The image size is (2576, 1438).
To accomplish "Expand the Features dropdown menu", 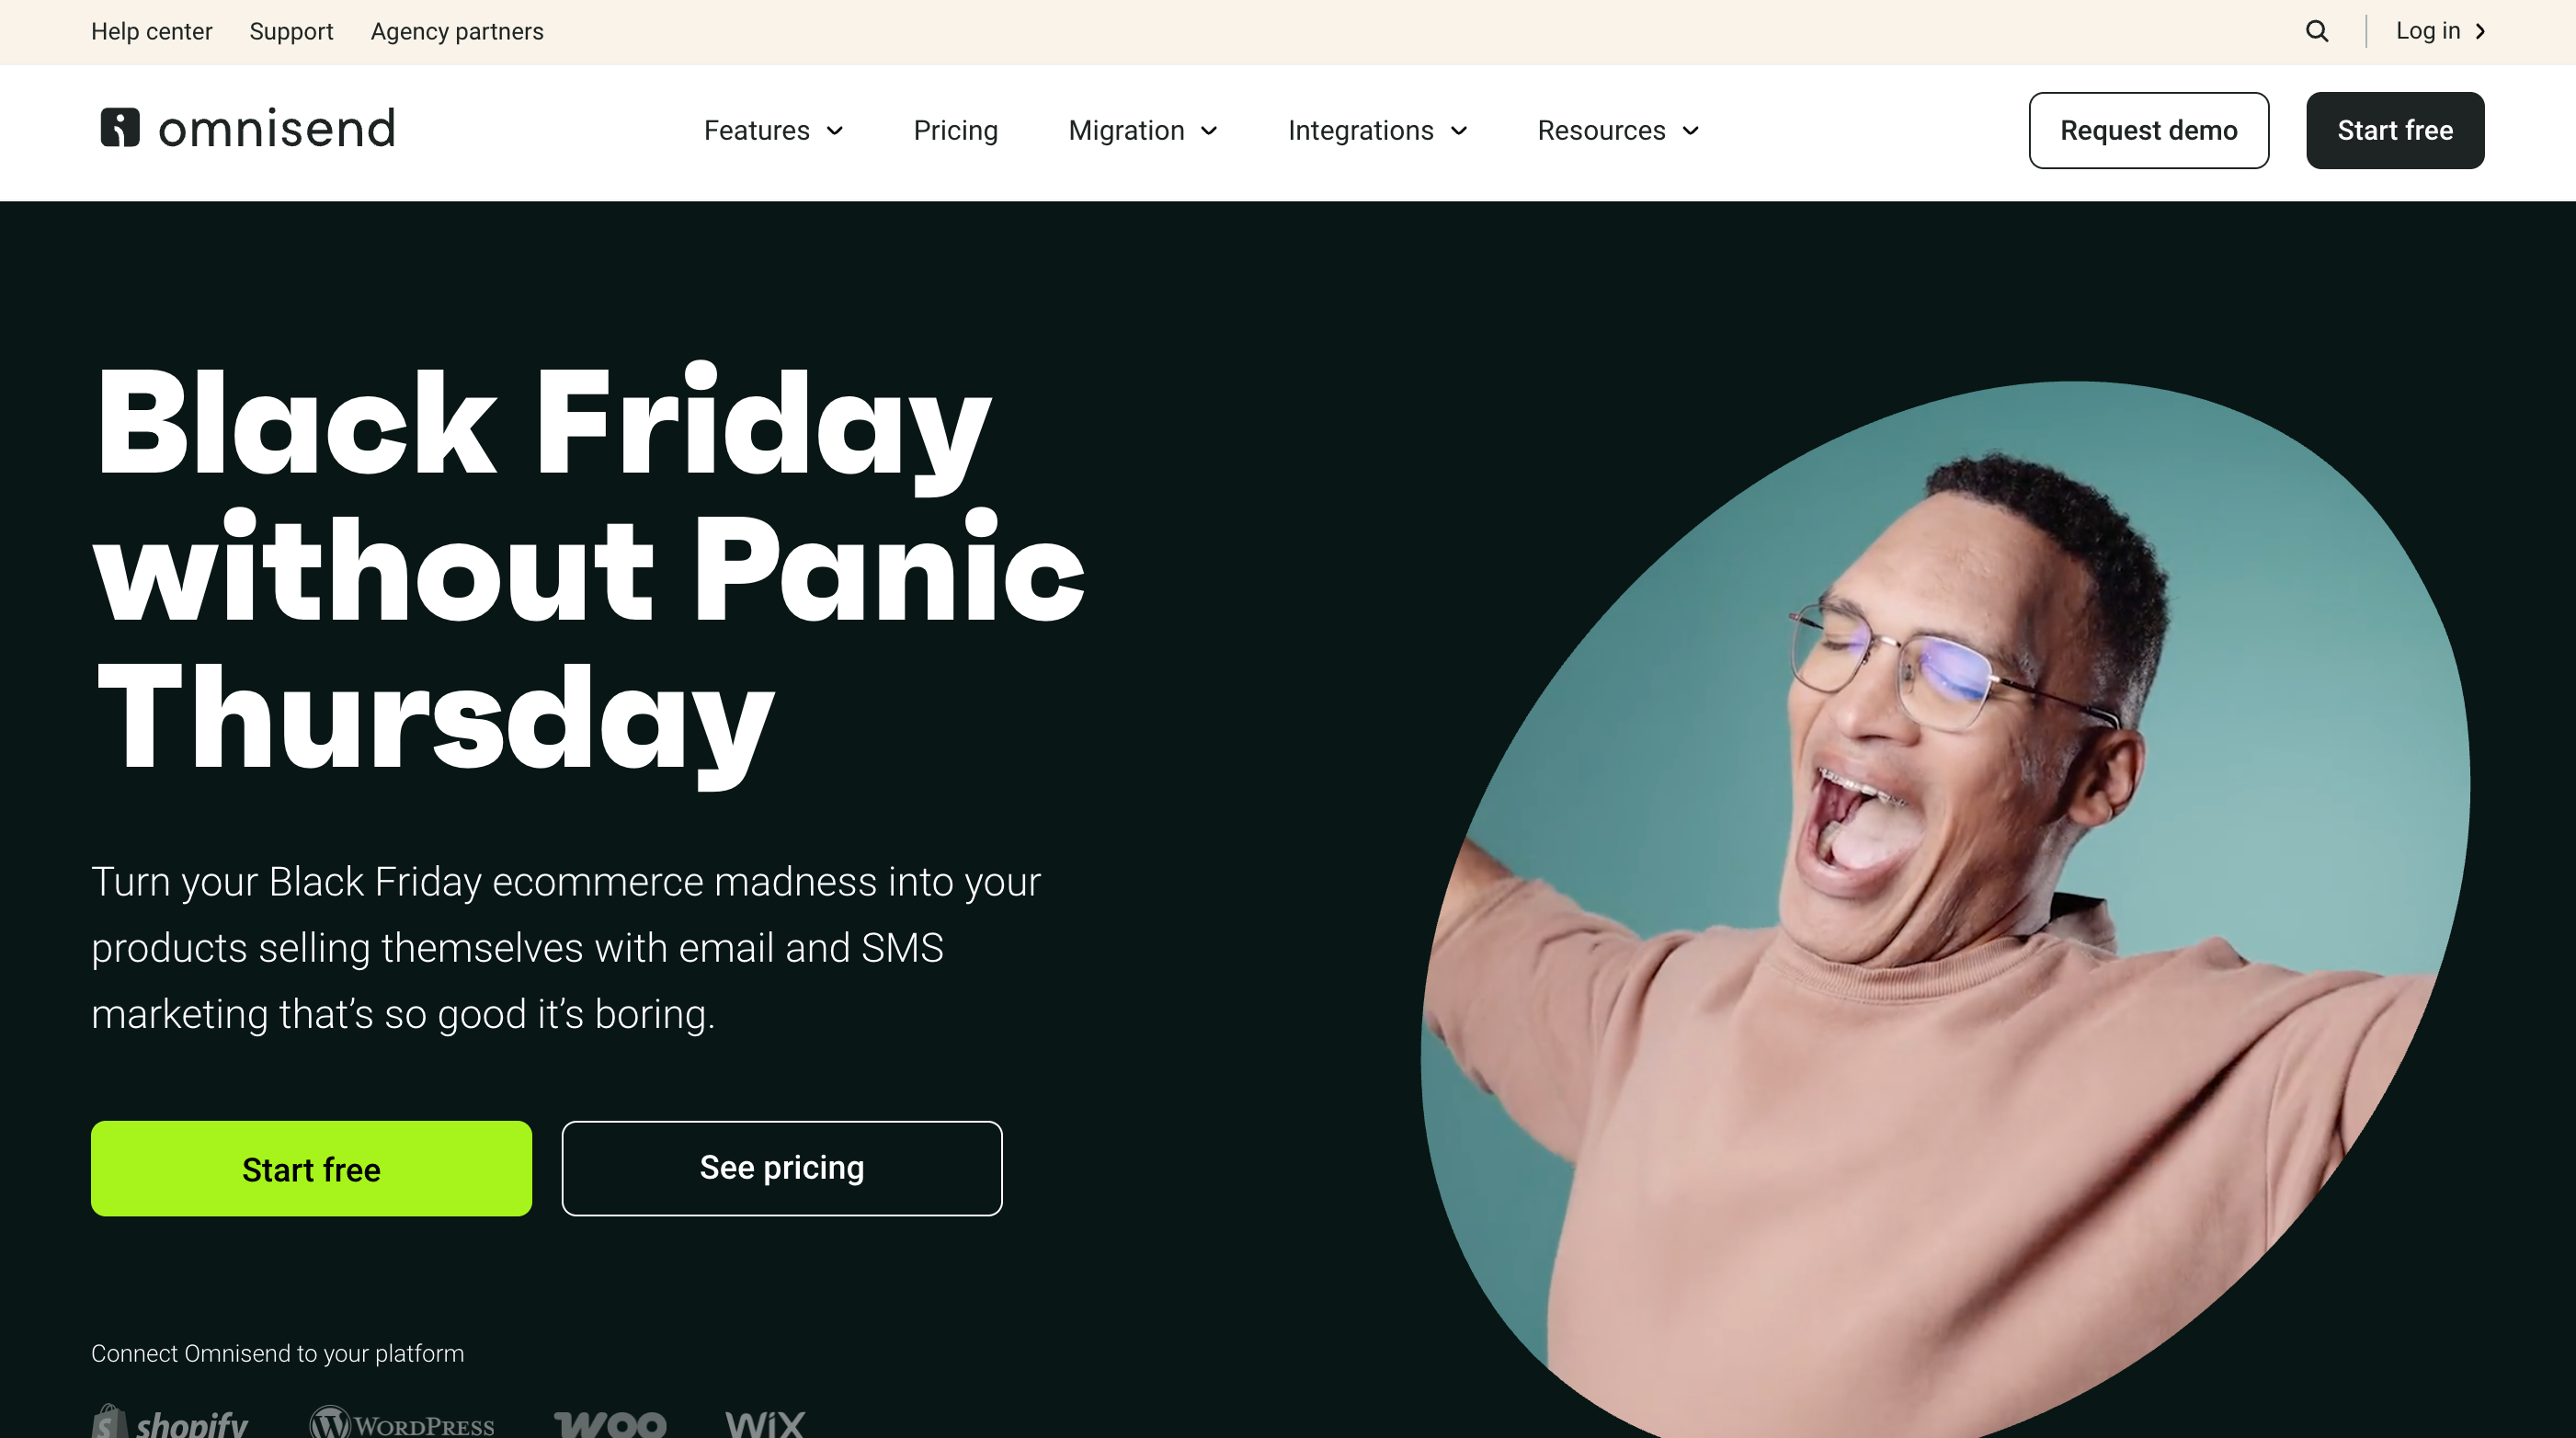I will pyautogui.click(x=773, y=131).
